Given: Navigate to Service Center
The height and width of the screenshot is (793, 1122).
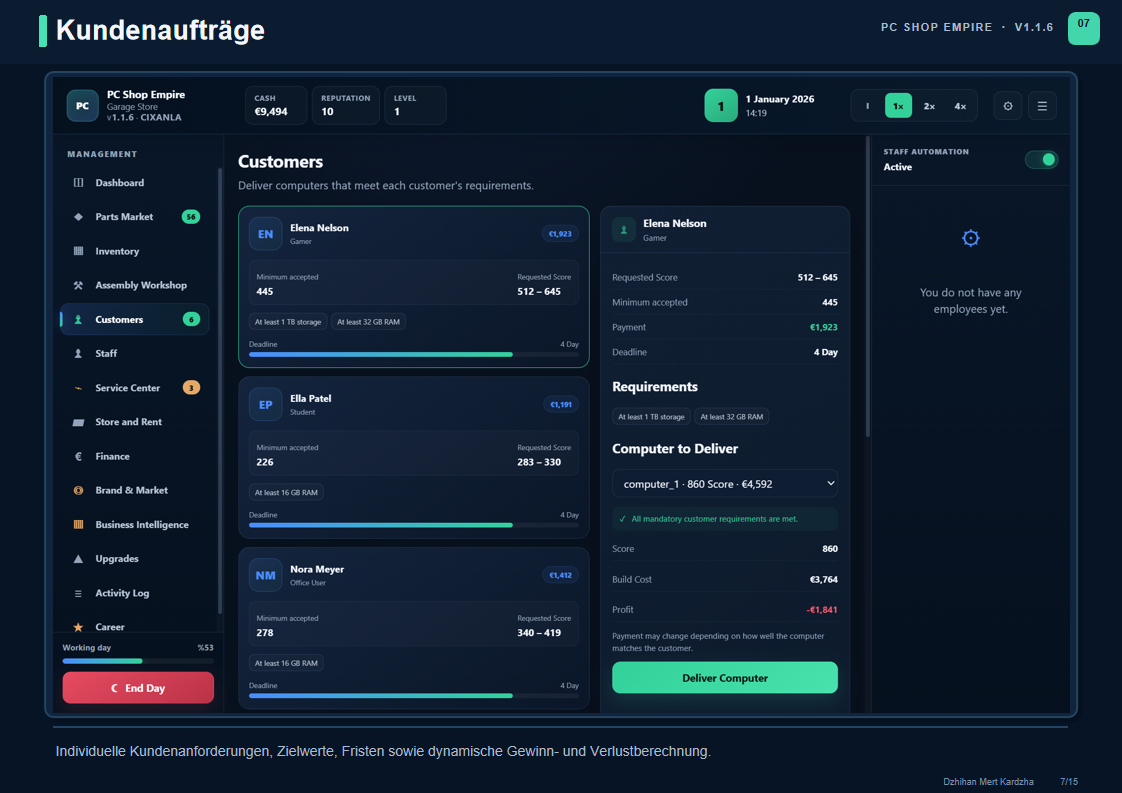Looking at the screenshot, I should tap(135, 388).
